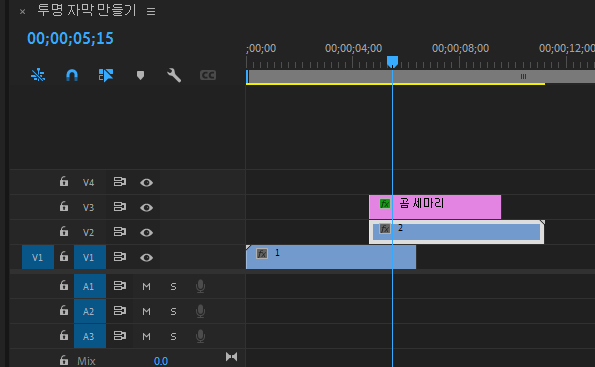
Task: Toggle lock on track V3
Action: 64,207
